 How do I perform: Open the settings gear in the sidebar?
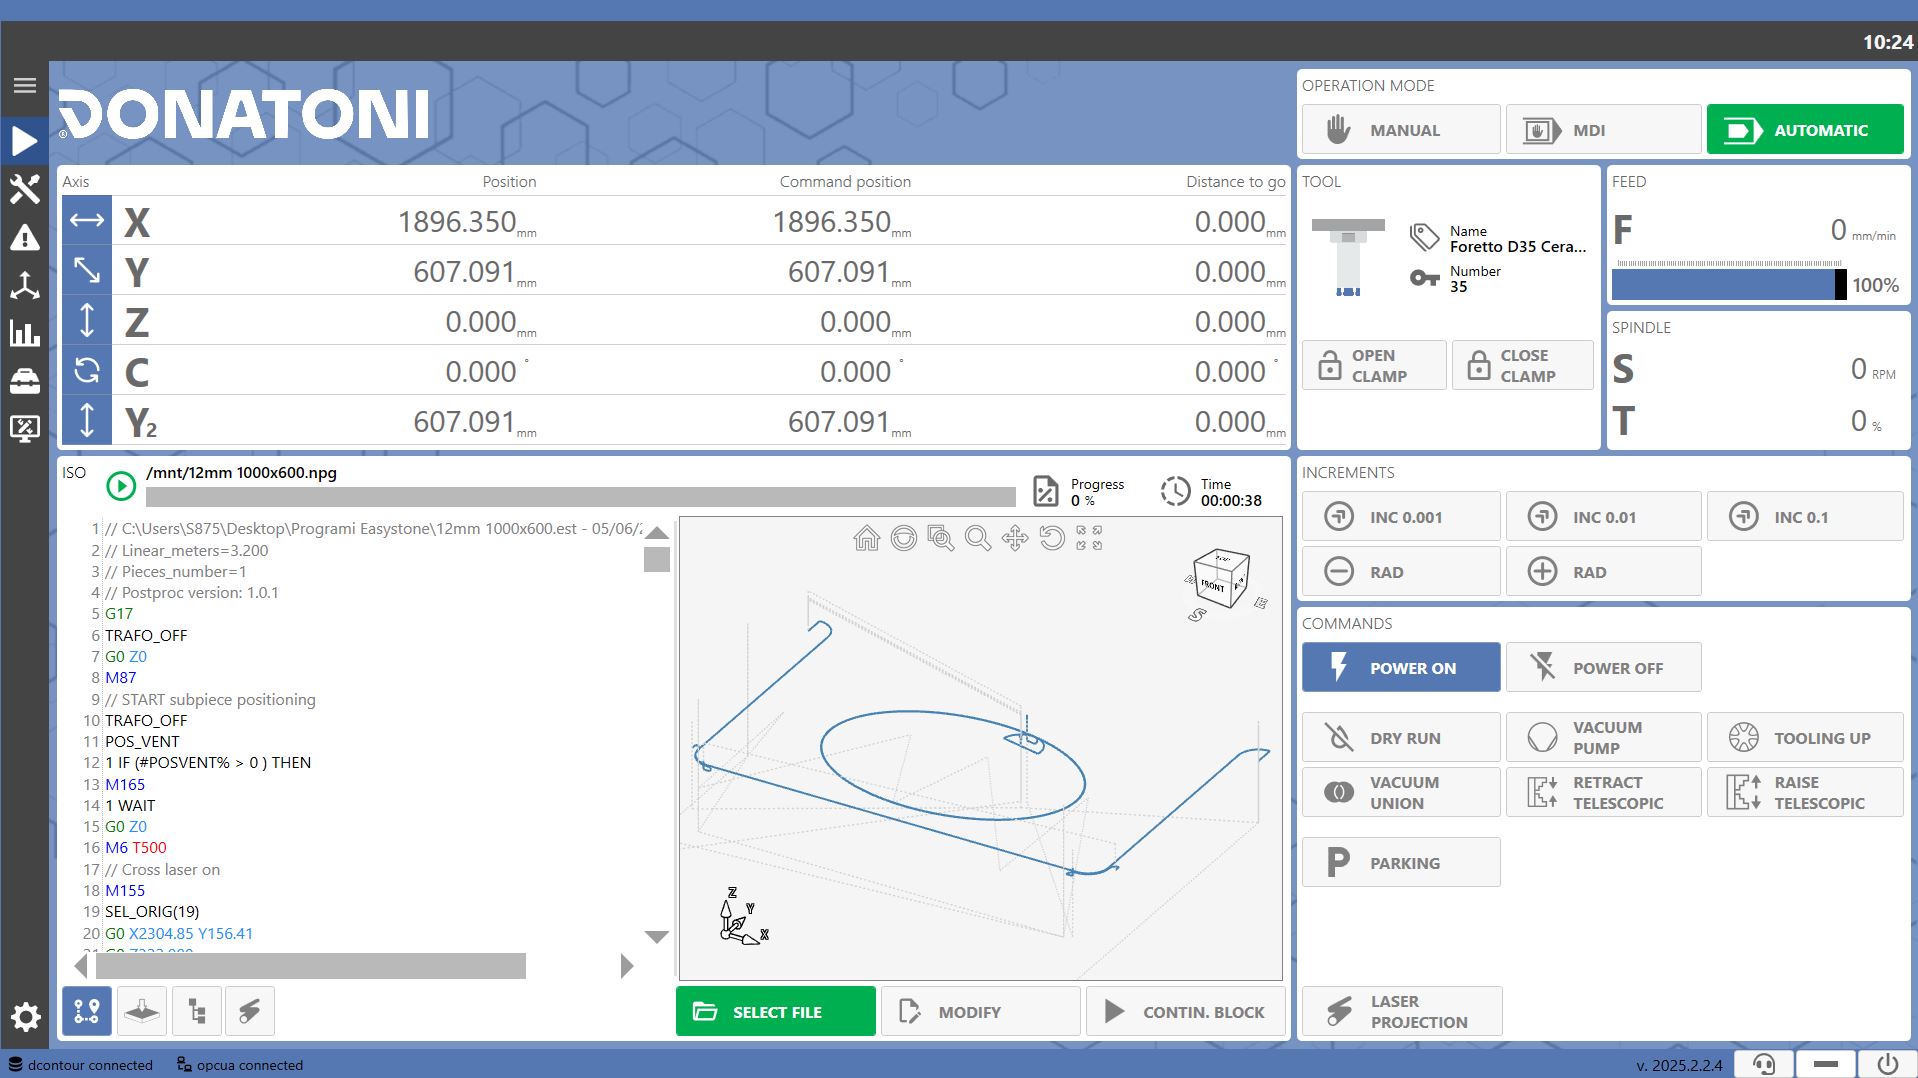point(25,1017)
